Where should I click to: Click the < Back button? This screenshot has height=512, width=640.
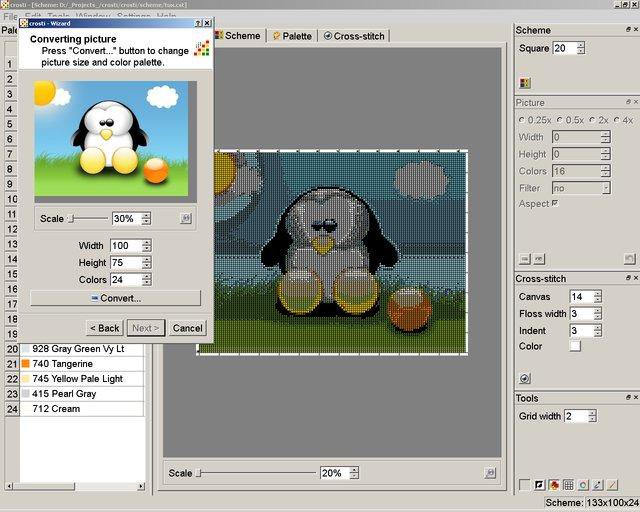104,328
